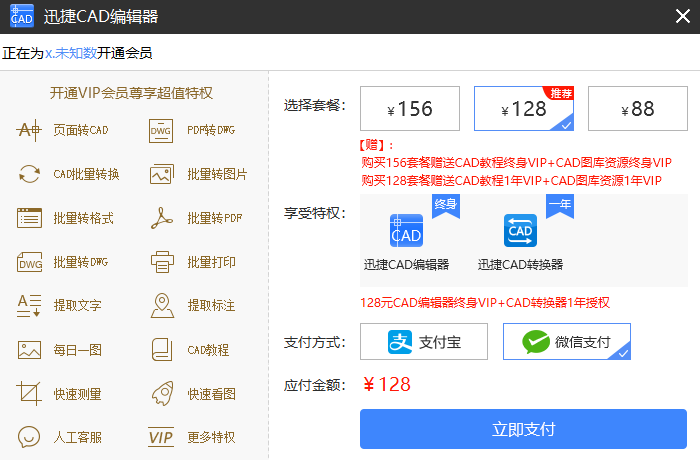Click the 提取文字 text icon
This screenshot has width=700, height=460.
pyautogui.click(x=29, y=306)
